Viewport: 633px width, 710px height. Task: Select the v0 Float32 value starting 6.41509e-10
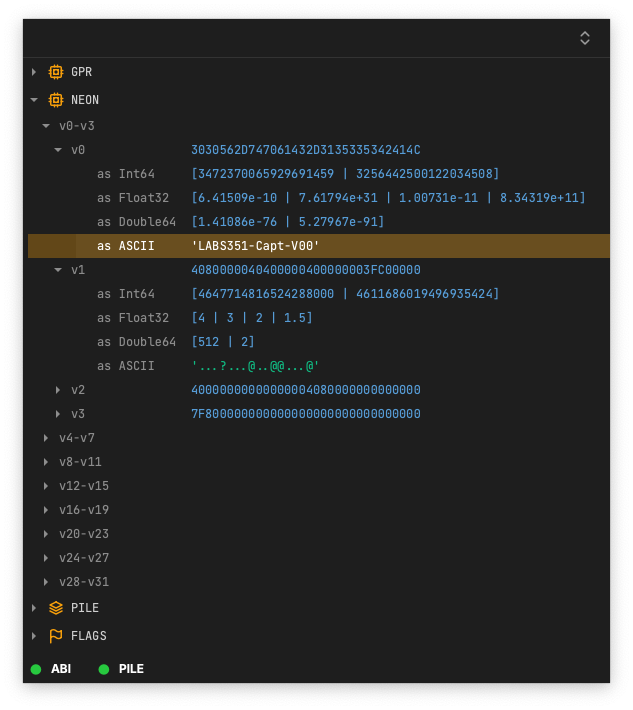coord(388,198)
